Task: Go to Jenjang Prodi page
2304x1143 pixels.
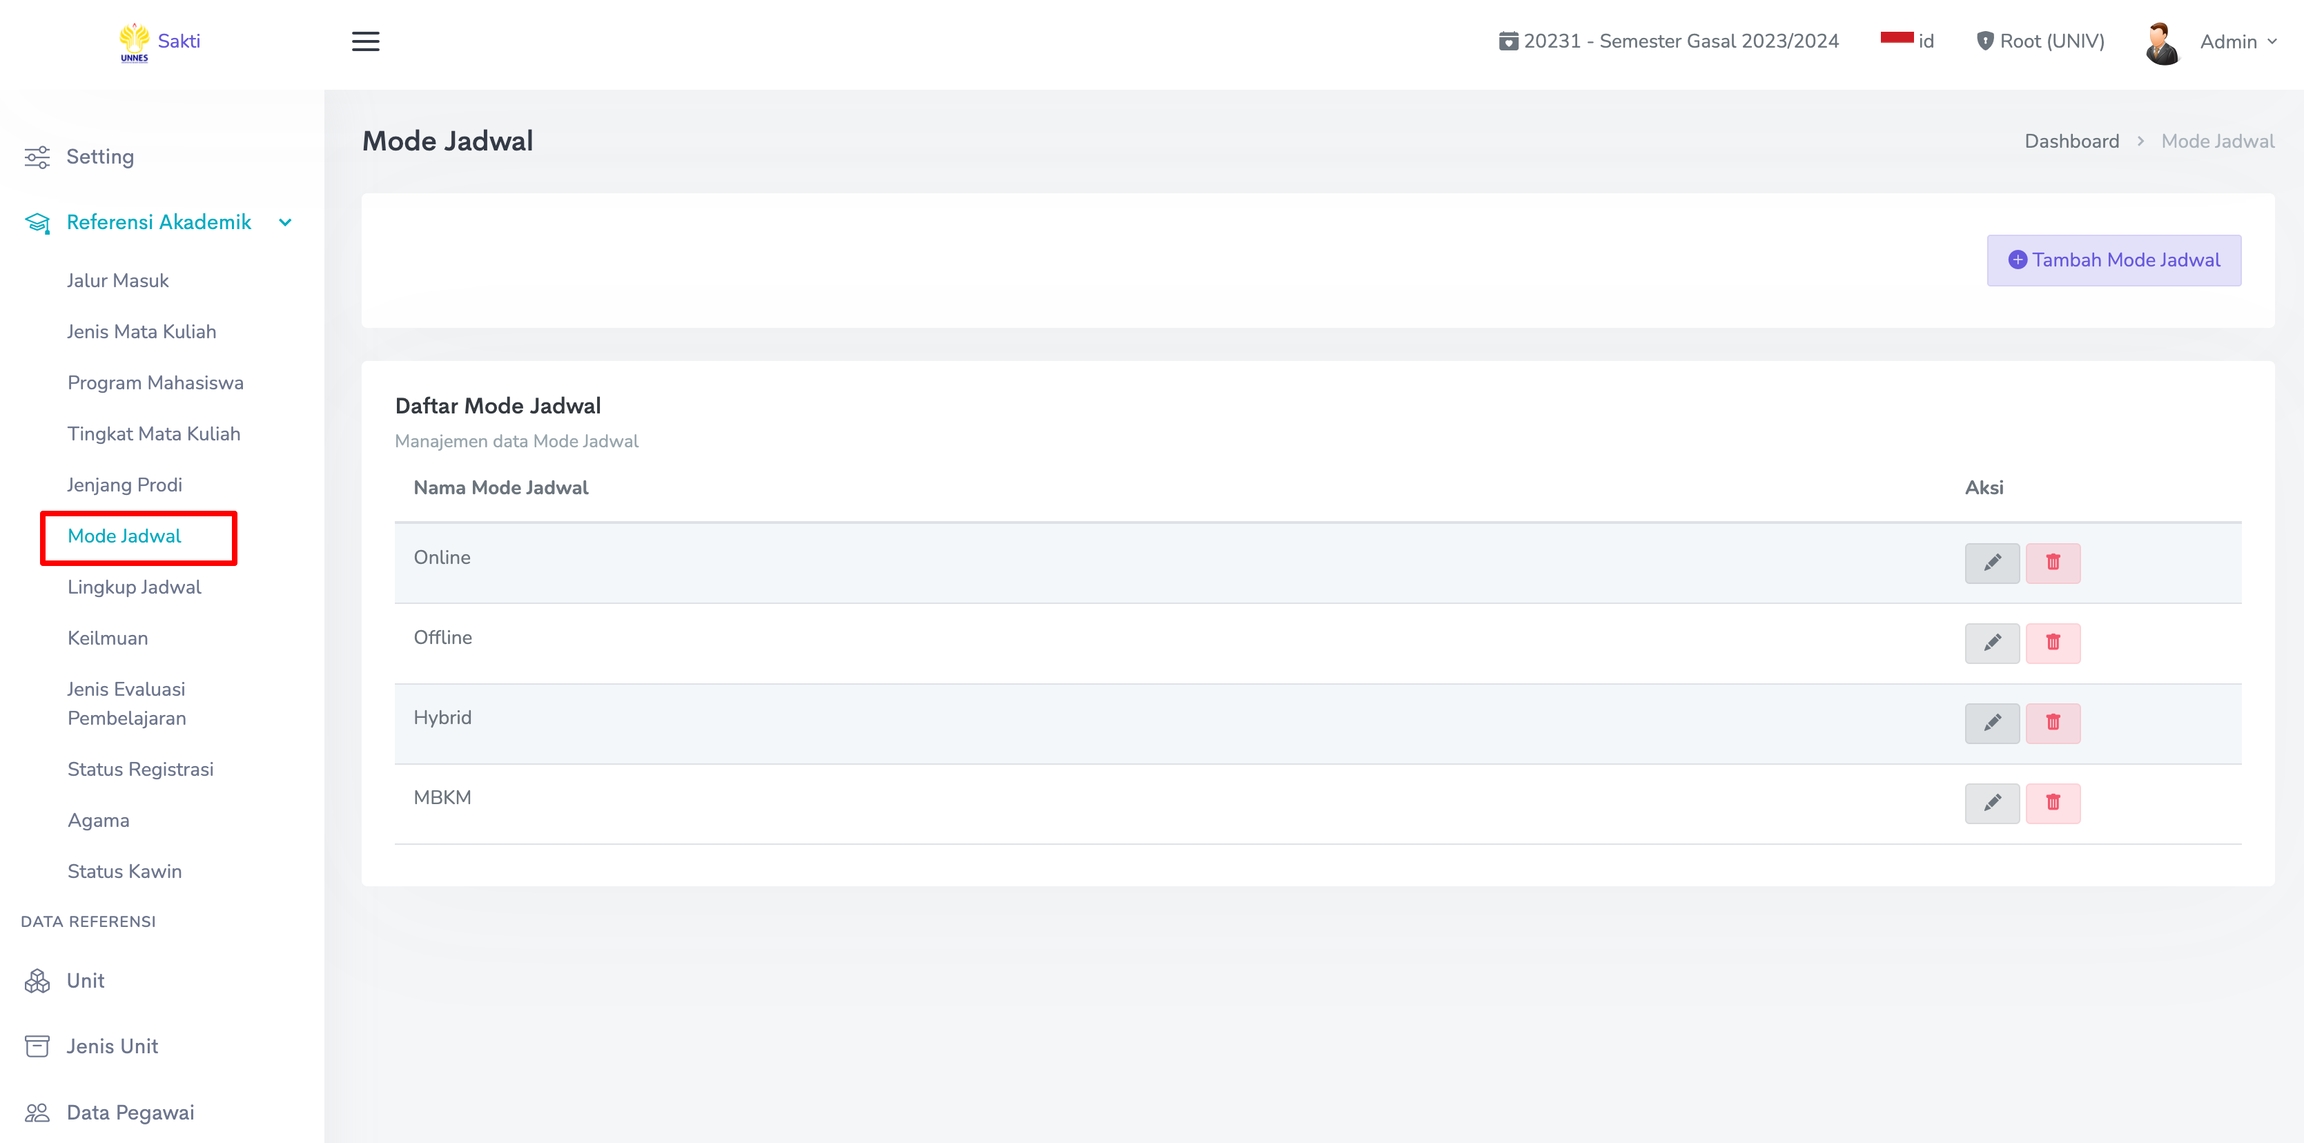Action: 124,485
